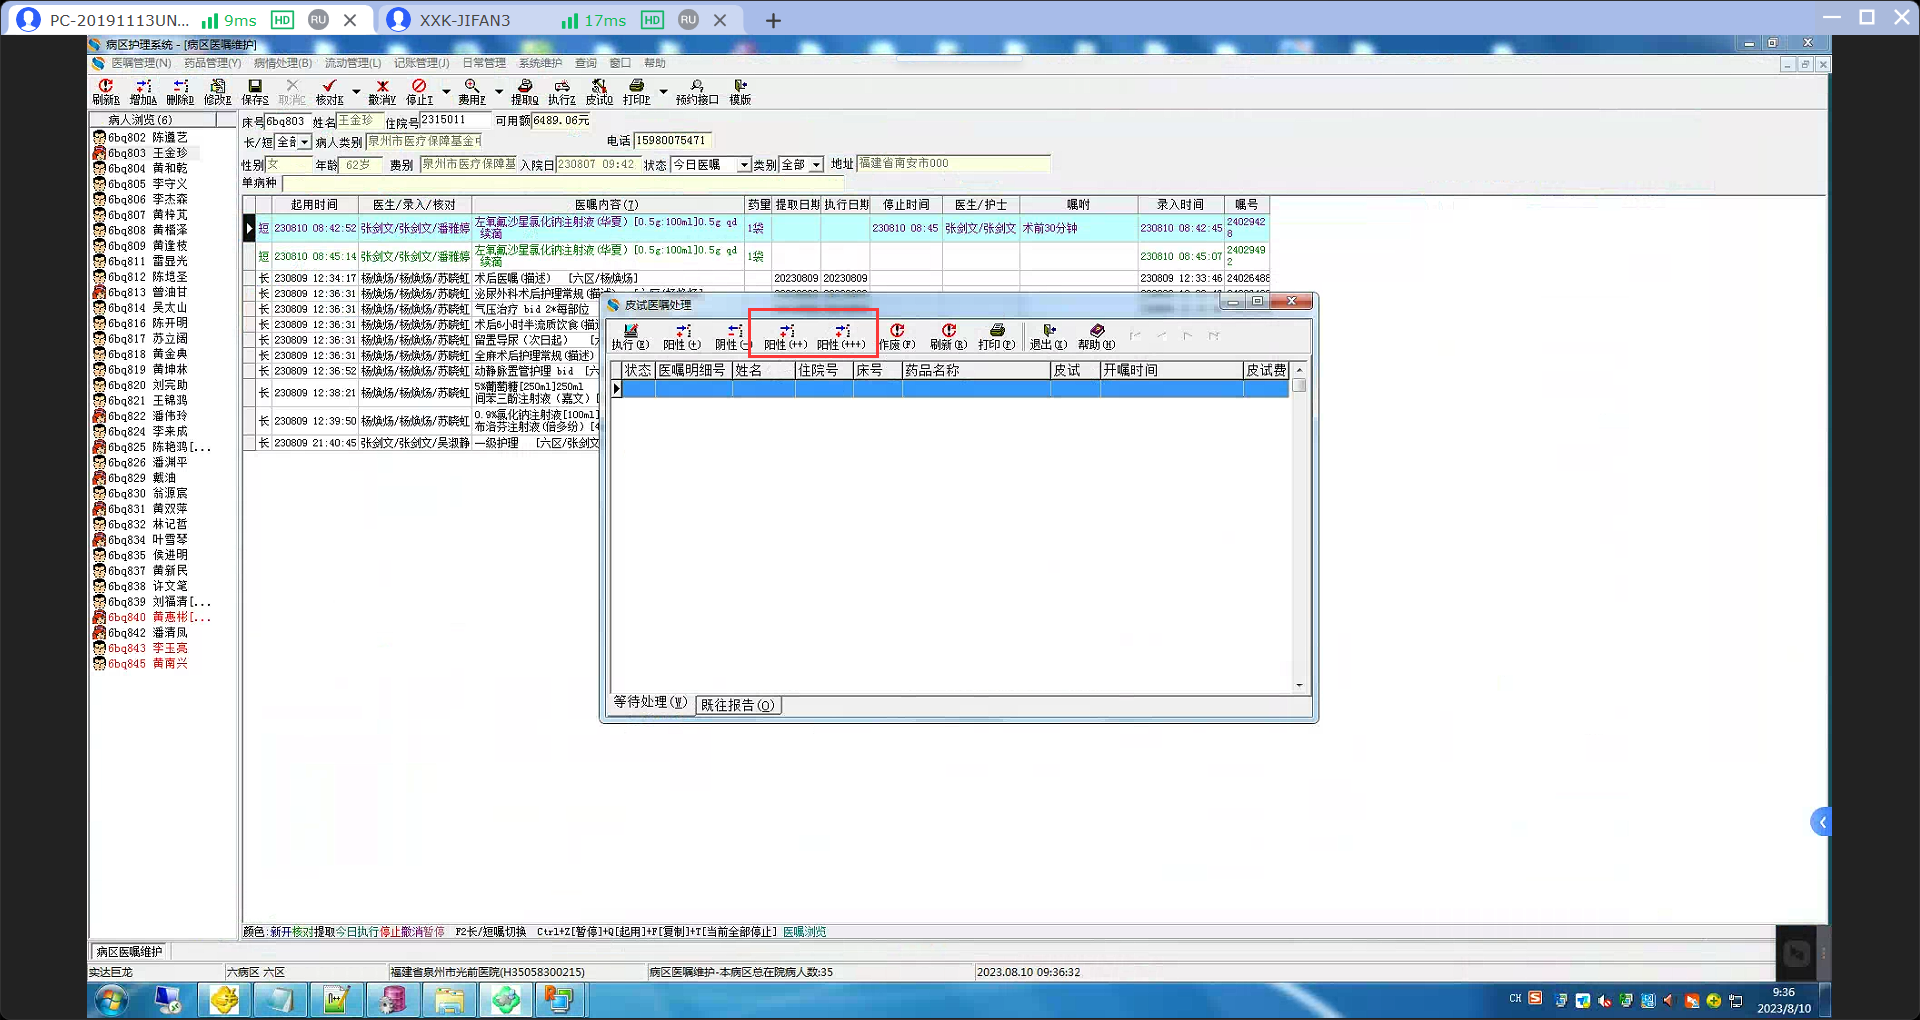1920x1020 pixels.
Task: Add a new remote session tab
Action: (x=773, y=20)
